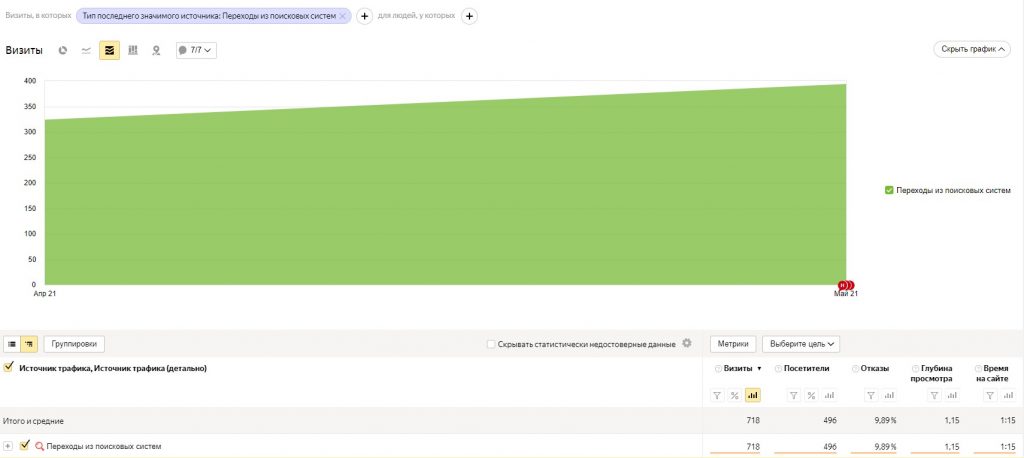Image resolution: width=1024 pixels, height=458 pixels.
Task: Remove the search systems source filter
Action: coord(342,17)
